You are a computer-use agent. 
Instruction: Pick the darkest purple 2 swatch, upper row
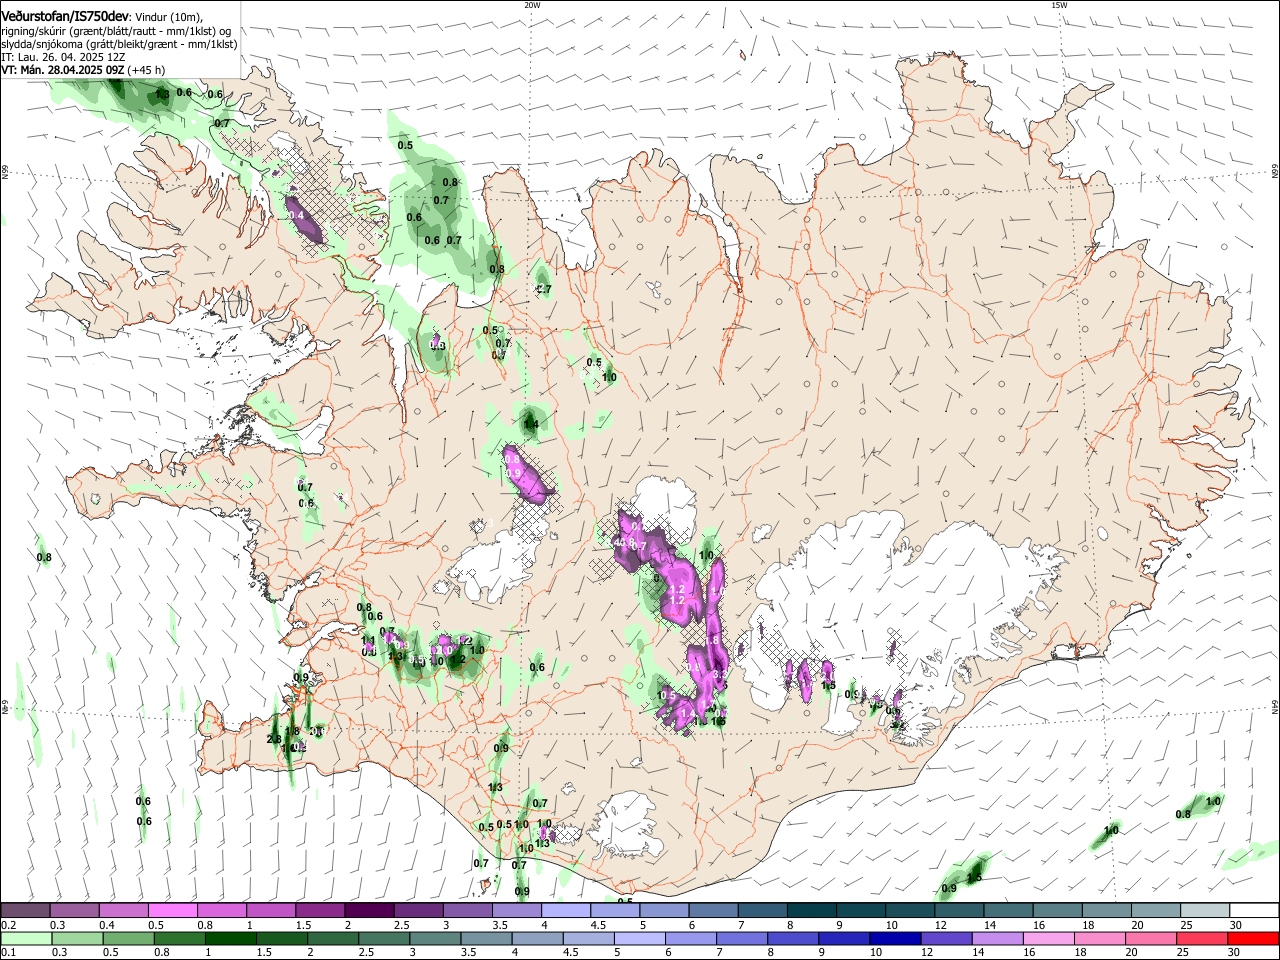coord(368,911)
